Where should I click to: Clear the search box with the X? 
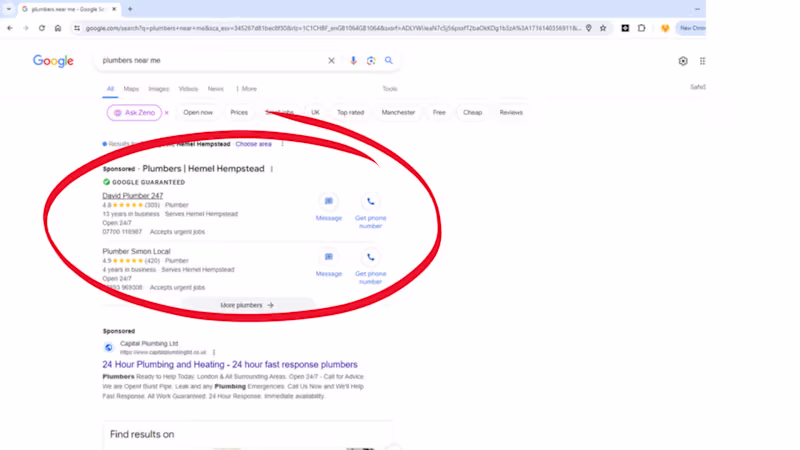coord(332,61)
